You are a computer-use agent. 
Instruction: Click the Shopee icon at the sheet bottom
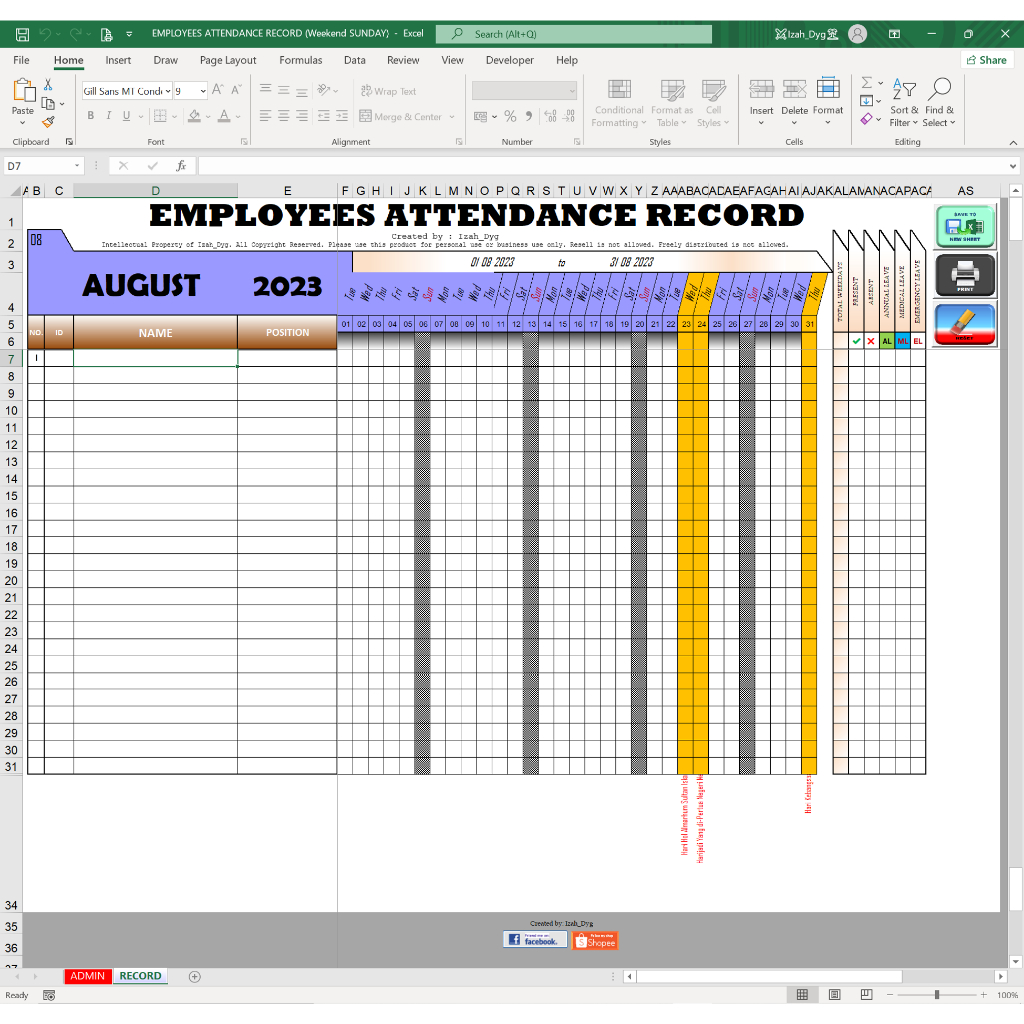[594, 939]
